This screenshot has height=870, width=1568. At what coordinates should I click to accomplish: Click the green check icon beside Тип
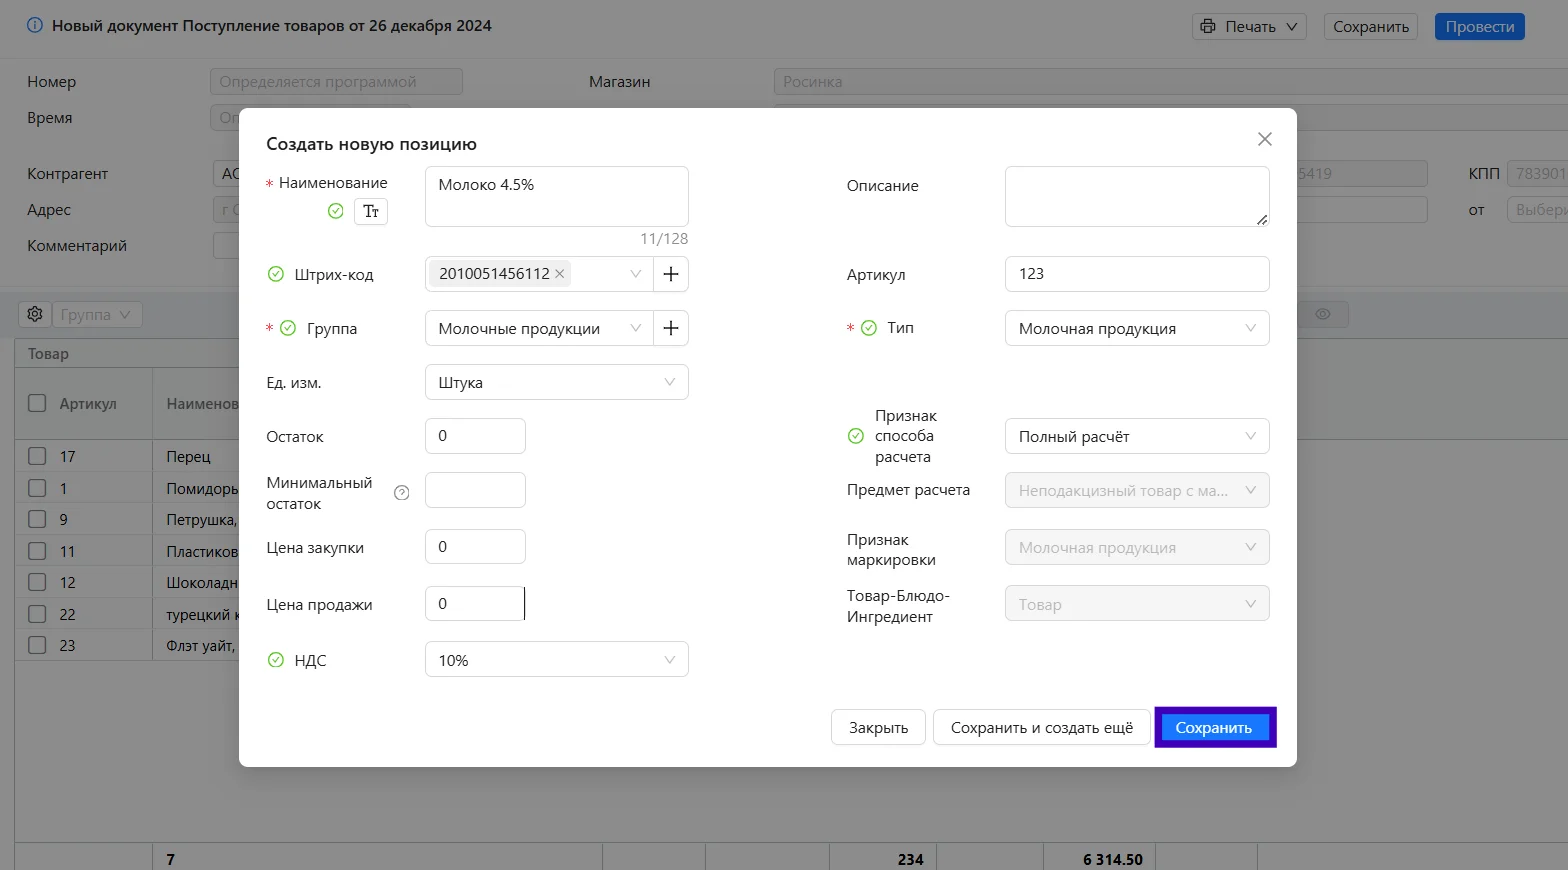point(869,328)
